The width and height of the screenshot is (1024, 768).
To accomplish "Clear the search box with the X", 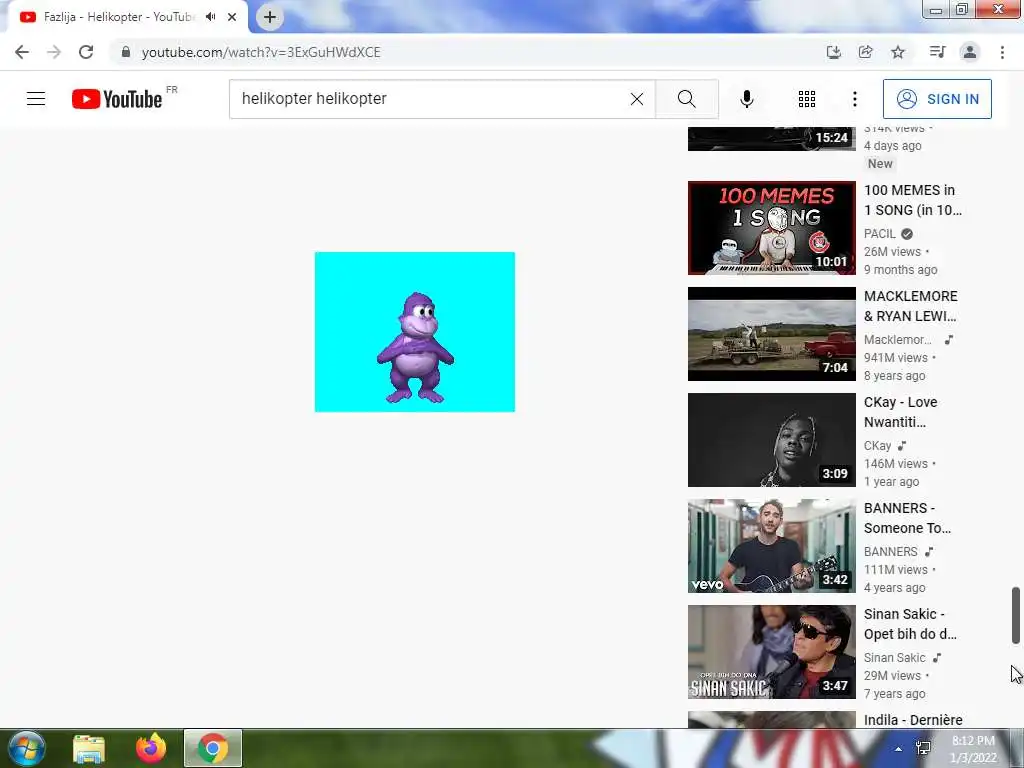I will [637, 99].
